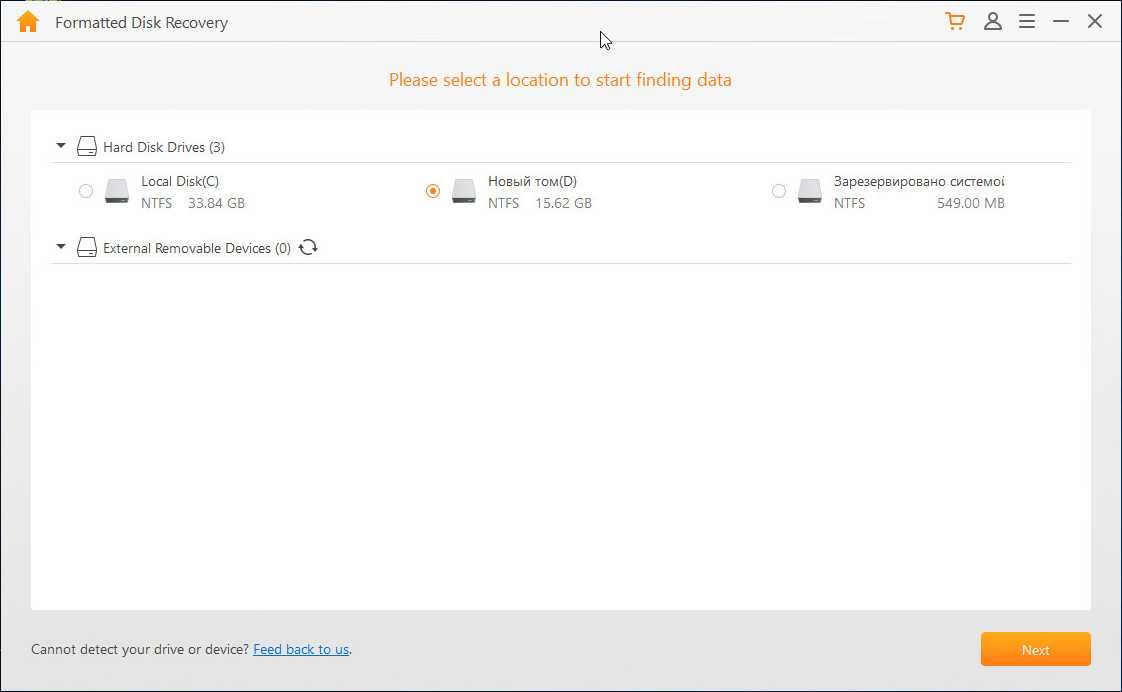Screen dimensions: 1122x692
Task: Select the Новый том(D) radio button
Action: [433, 191]
